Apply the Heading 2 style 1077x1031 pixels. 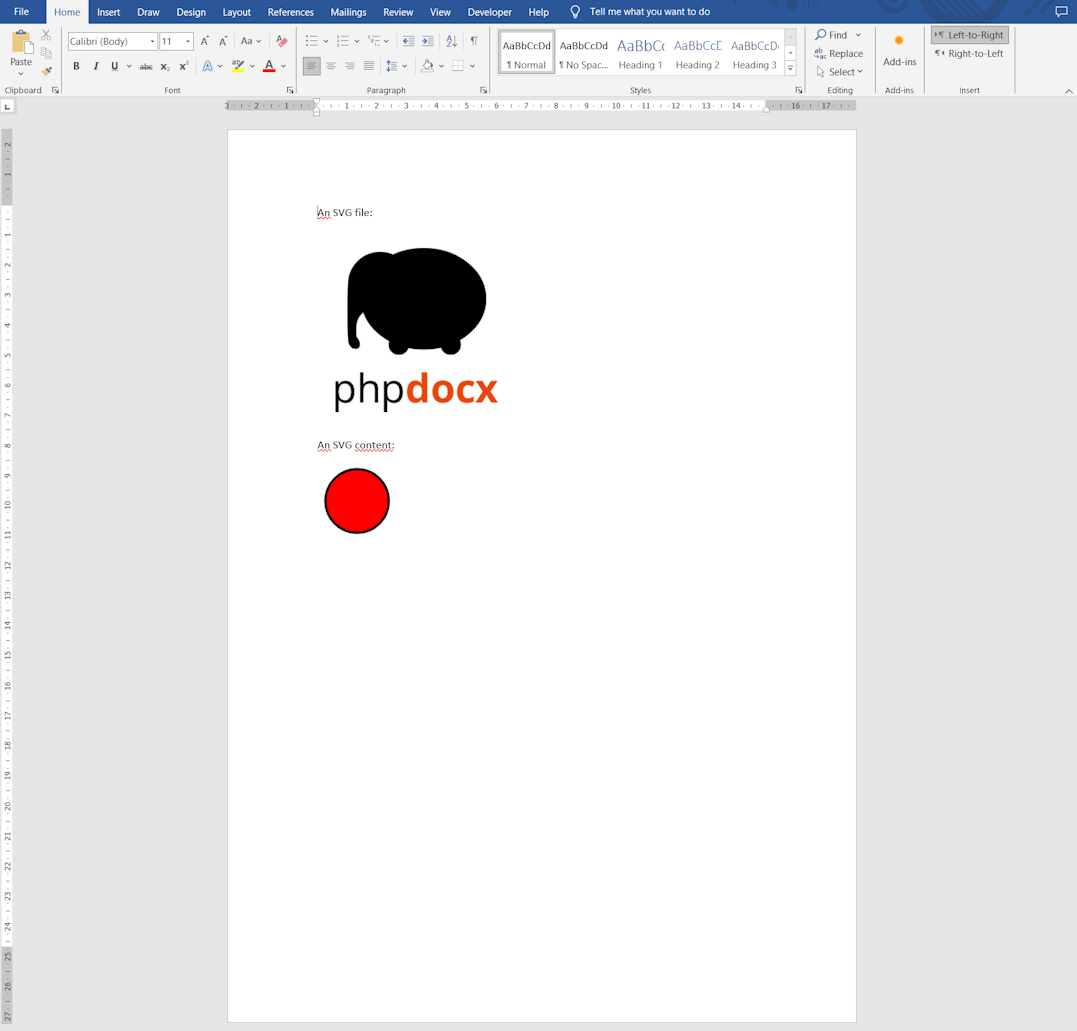(697, 52)
